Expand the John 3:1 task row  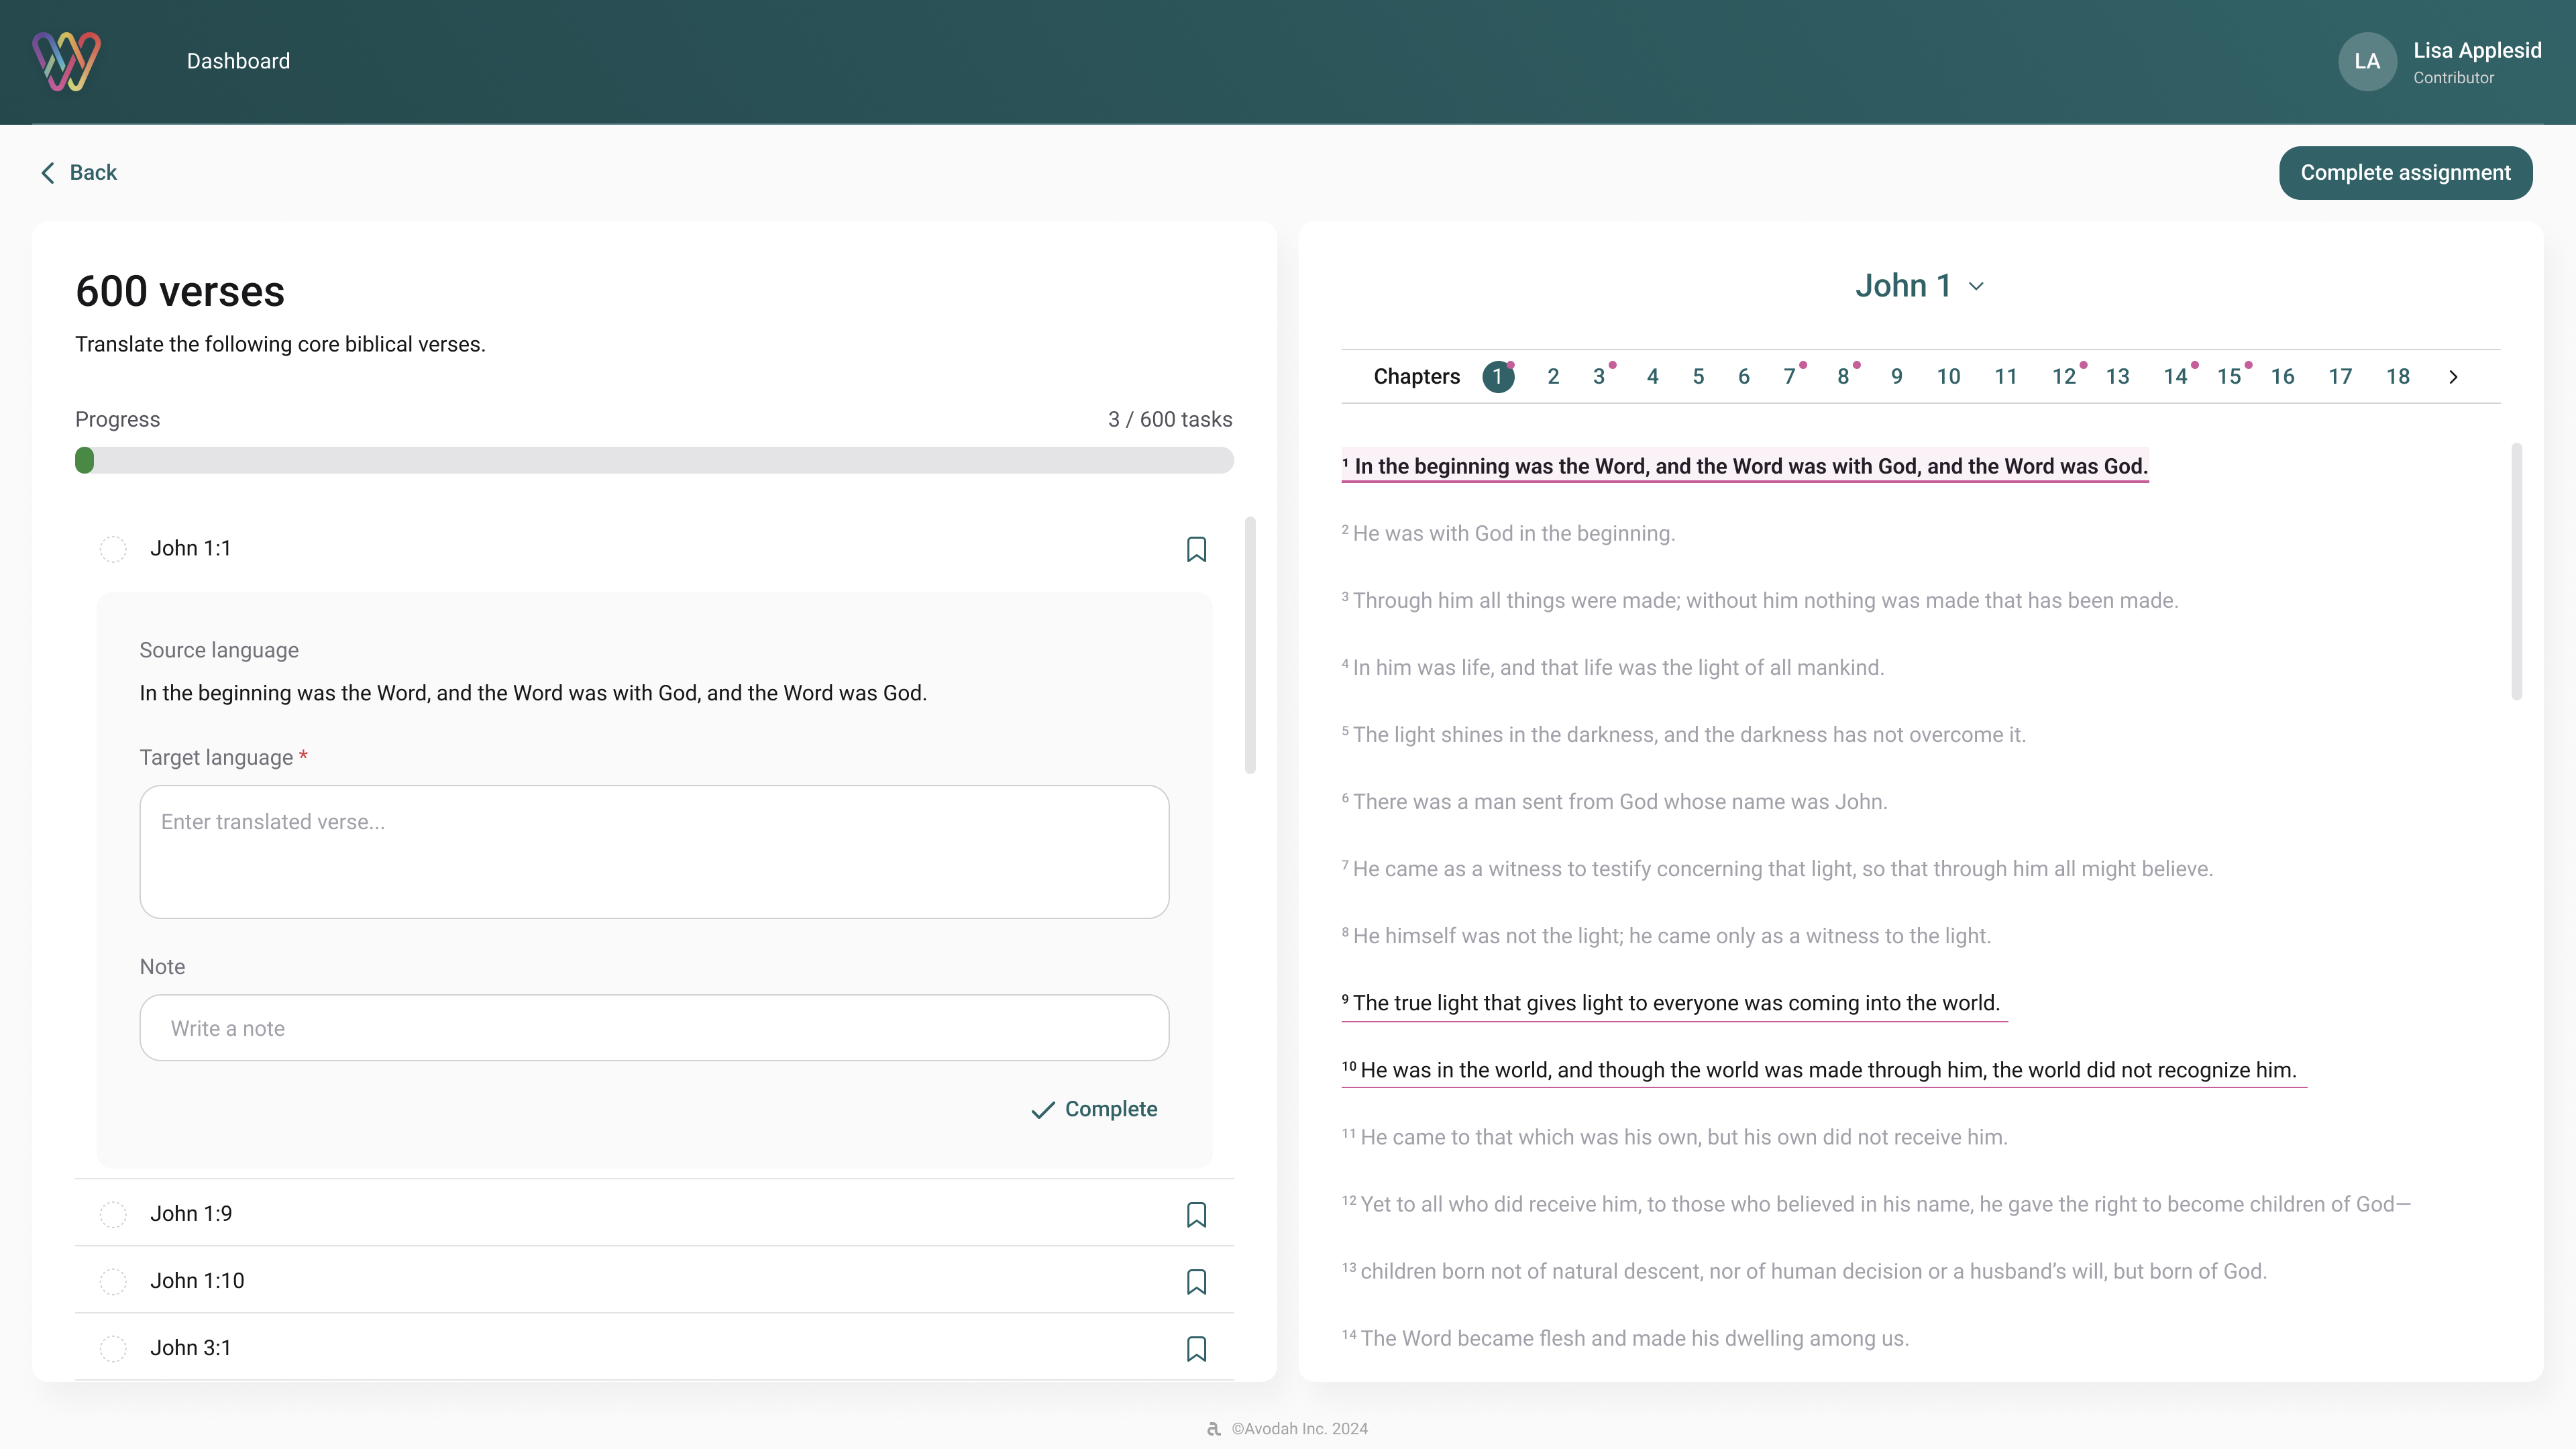[654, 1347]
